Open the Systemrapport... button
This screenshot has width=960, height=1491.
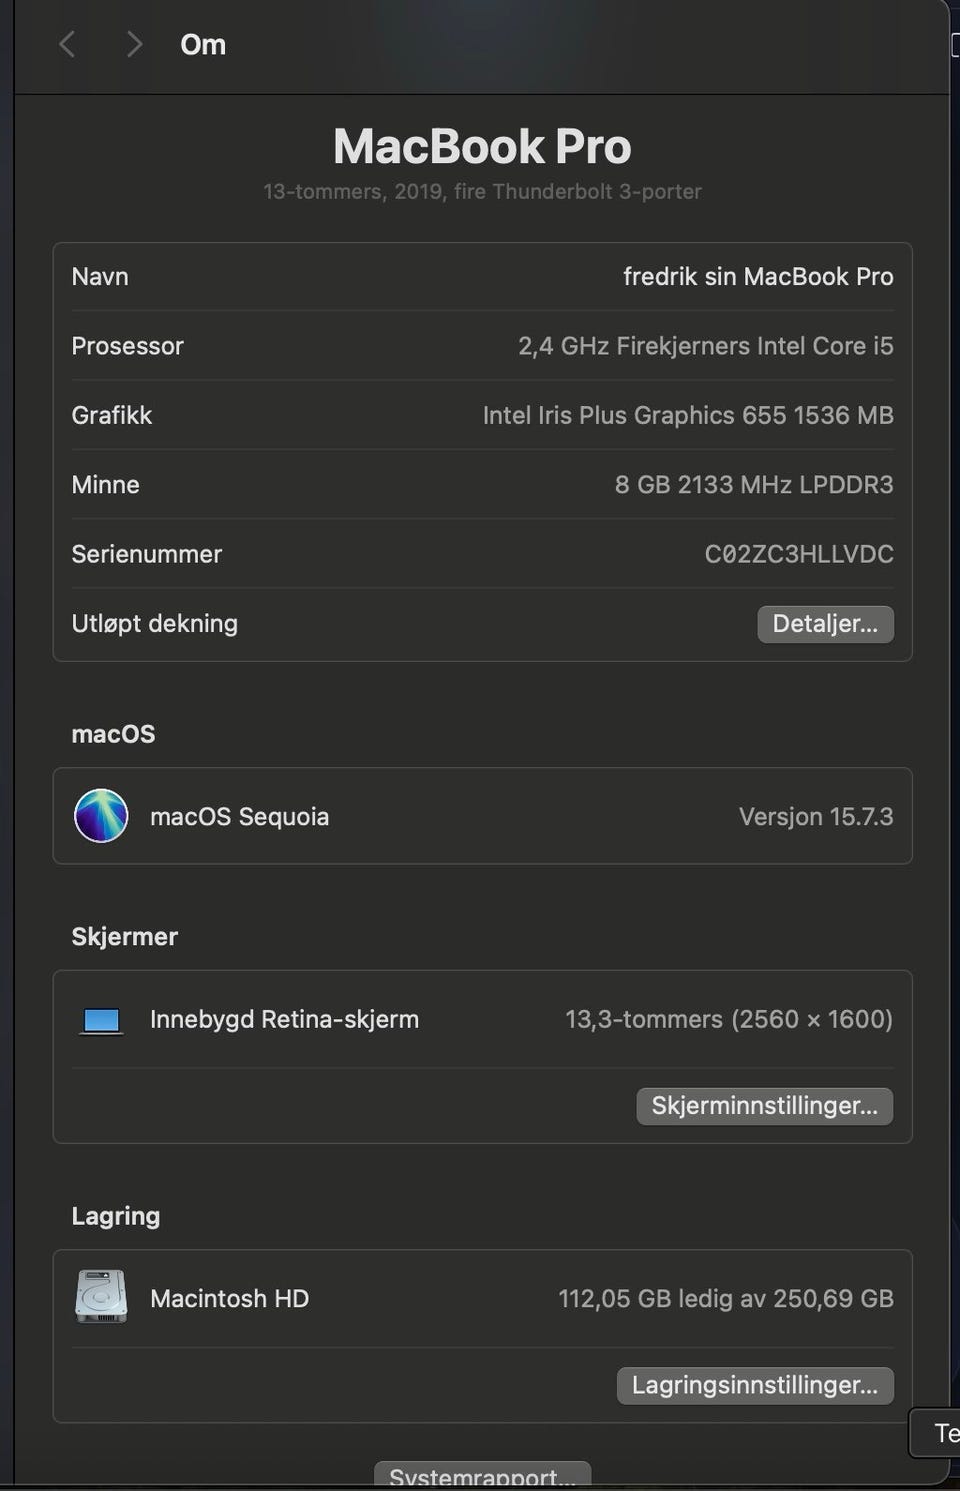pos(482,1475)
